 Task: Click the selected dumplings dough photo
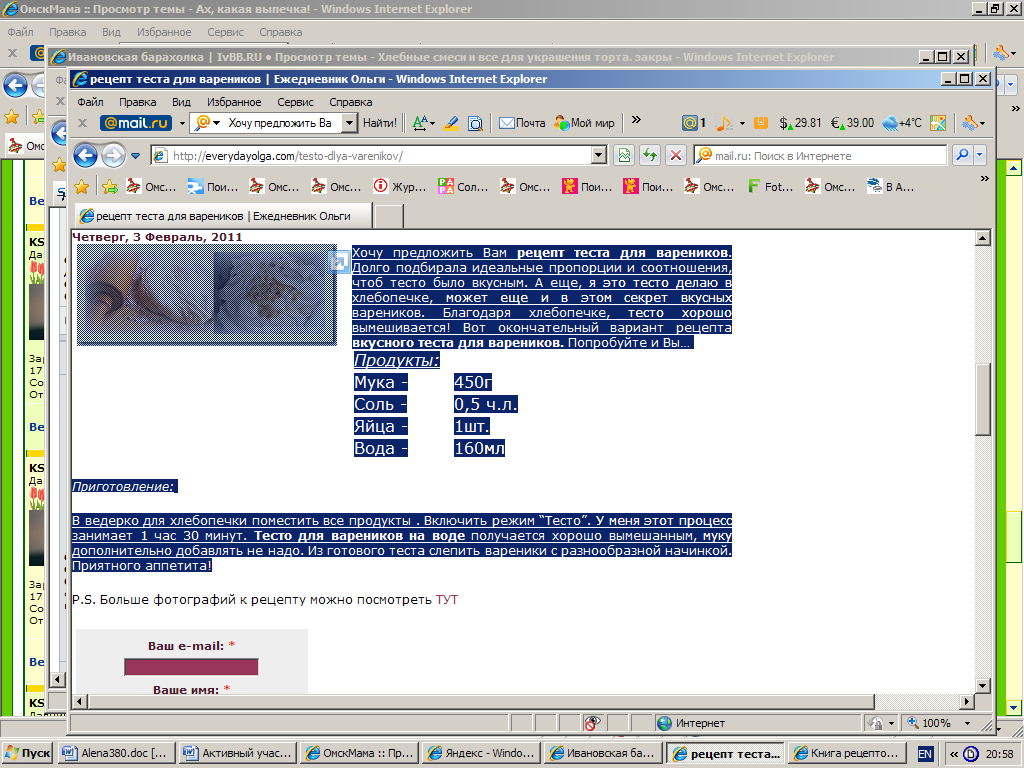coord(207,295)
